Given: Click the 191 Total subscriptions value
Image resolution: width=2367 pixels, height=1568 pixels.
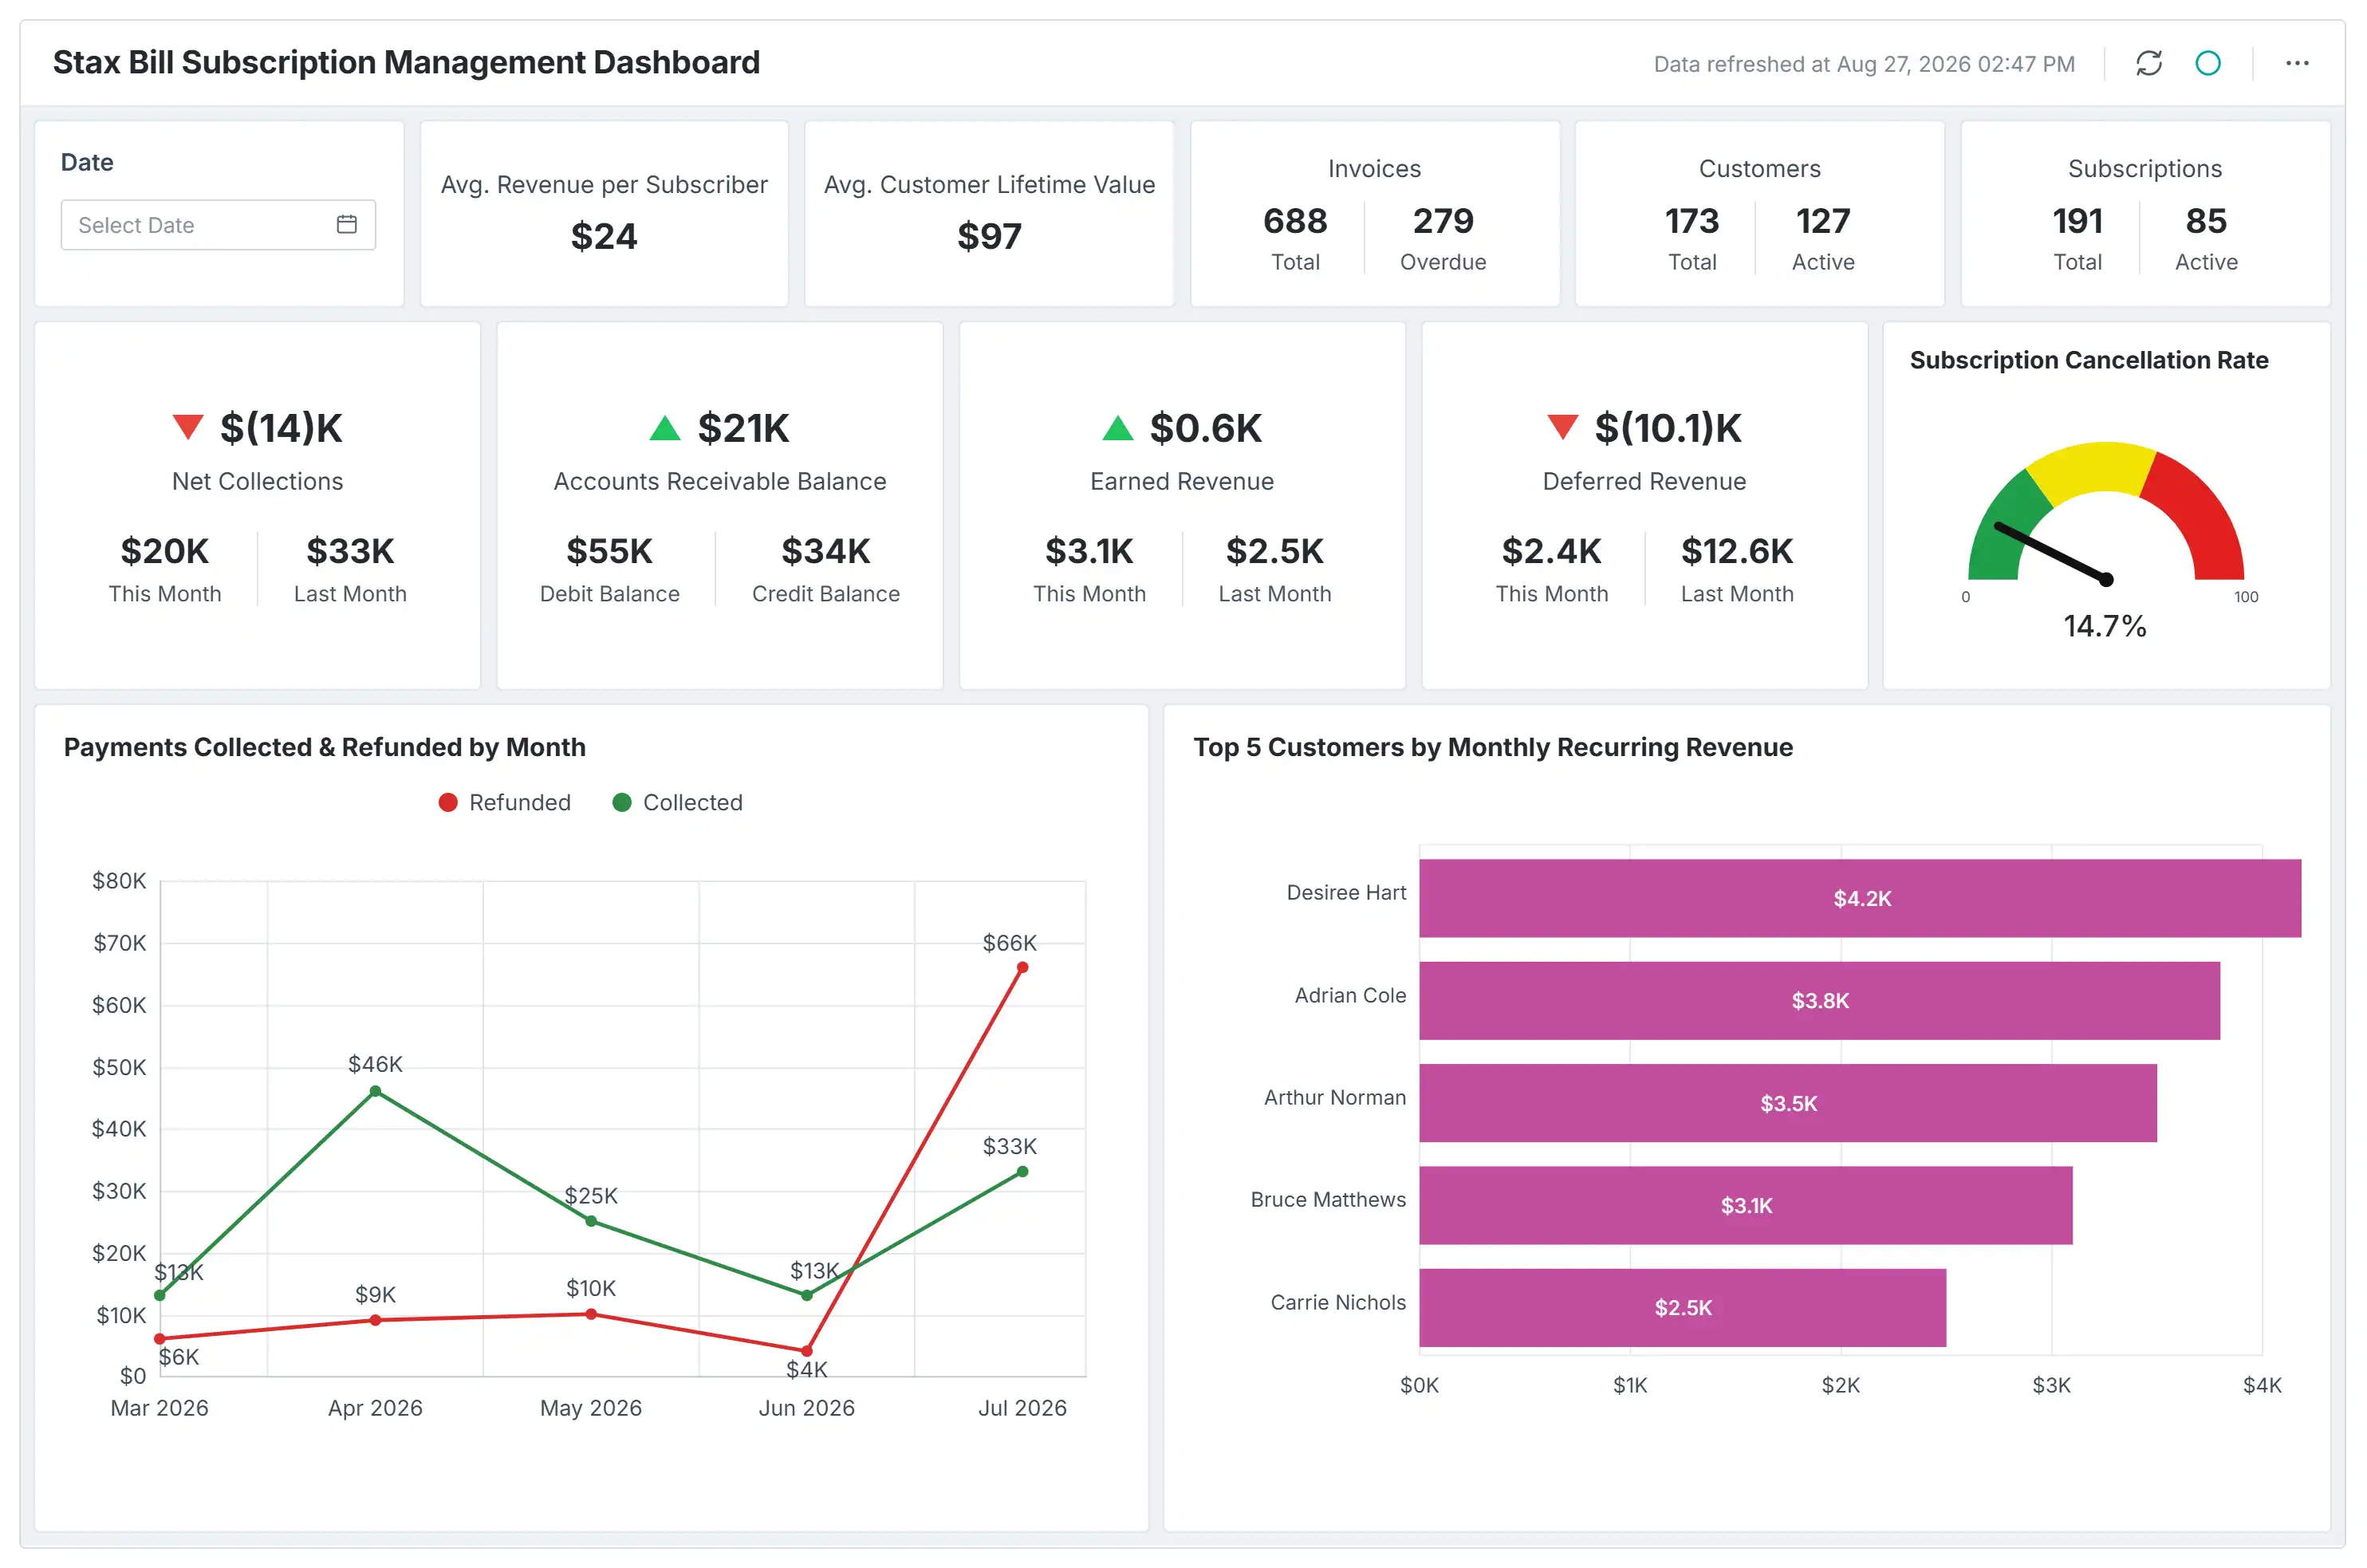Looking at the screenshot, I should (2077, 221).
